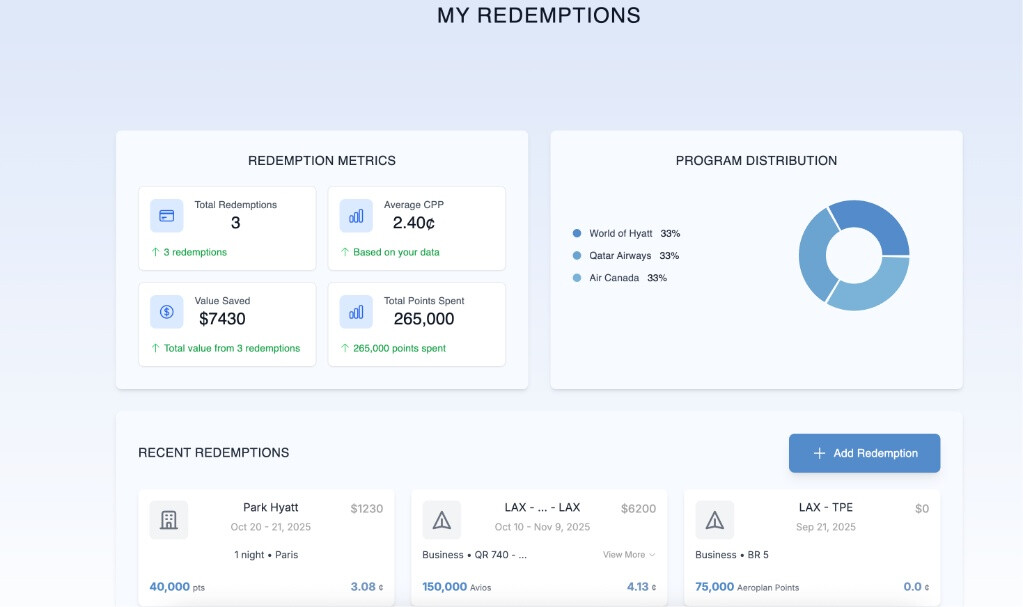This screenshot has height=607, width=1023.
Task: Click the Qatar Airways legend dot
Action: (x=577, y=256)
